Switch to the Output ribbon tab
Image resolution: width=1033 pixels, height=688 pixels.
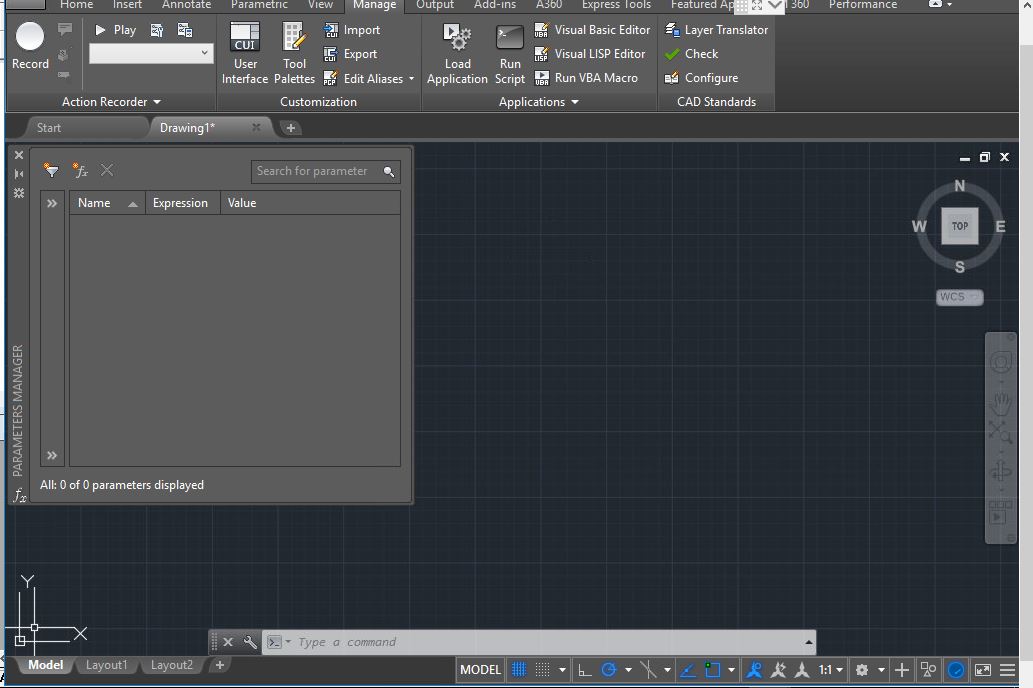[435, 5]
